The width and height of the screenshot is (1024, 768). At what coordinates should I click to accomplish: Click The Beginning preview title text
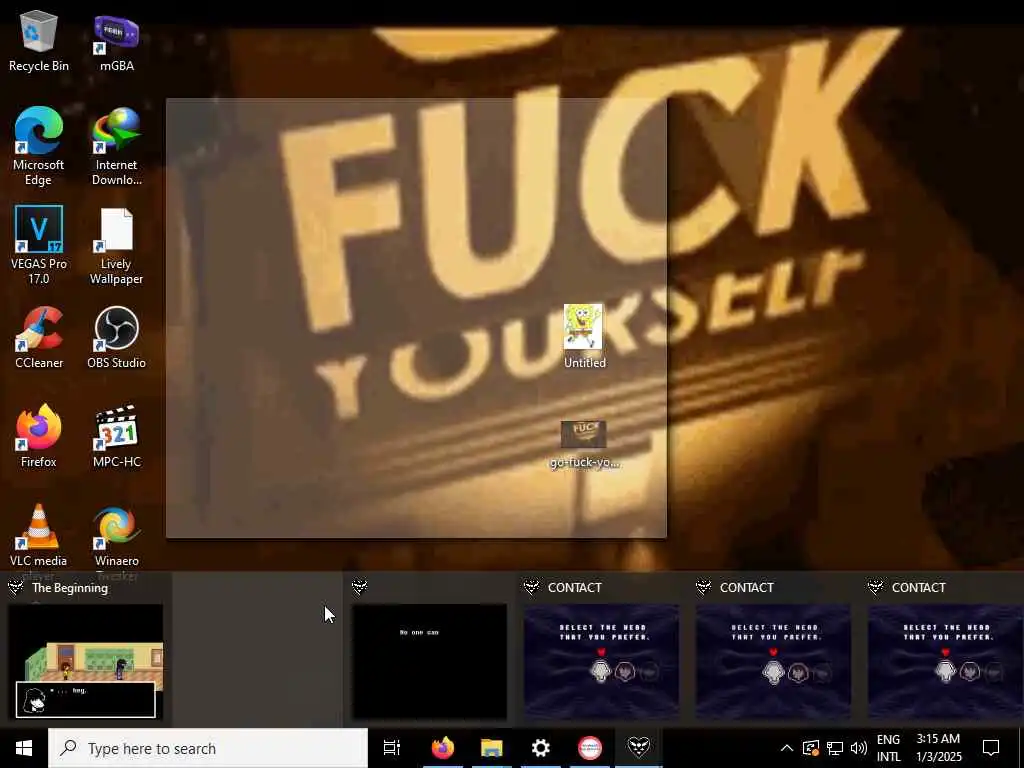pyautogui.click(x=70, y=588)
